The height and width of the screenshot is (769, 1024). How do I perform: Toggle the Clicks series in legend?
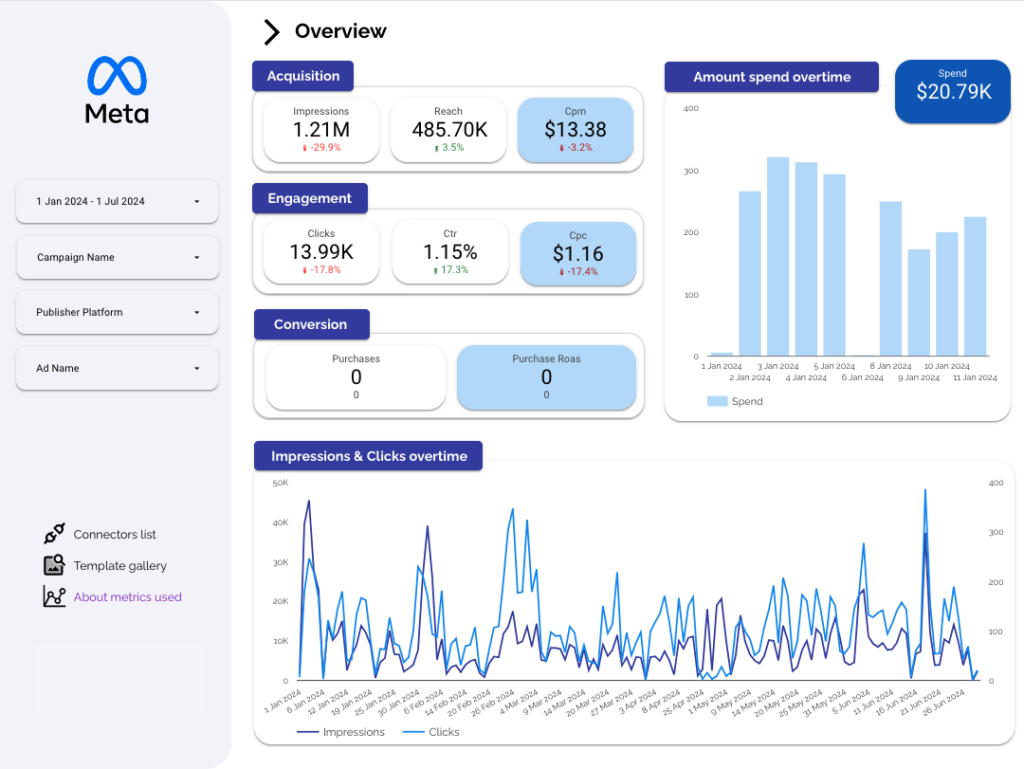pyautogui.click(x=430, y=732)
